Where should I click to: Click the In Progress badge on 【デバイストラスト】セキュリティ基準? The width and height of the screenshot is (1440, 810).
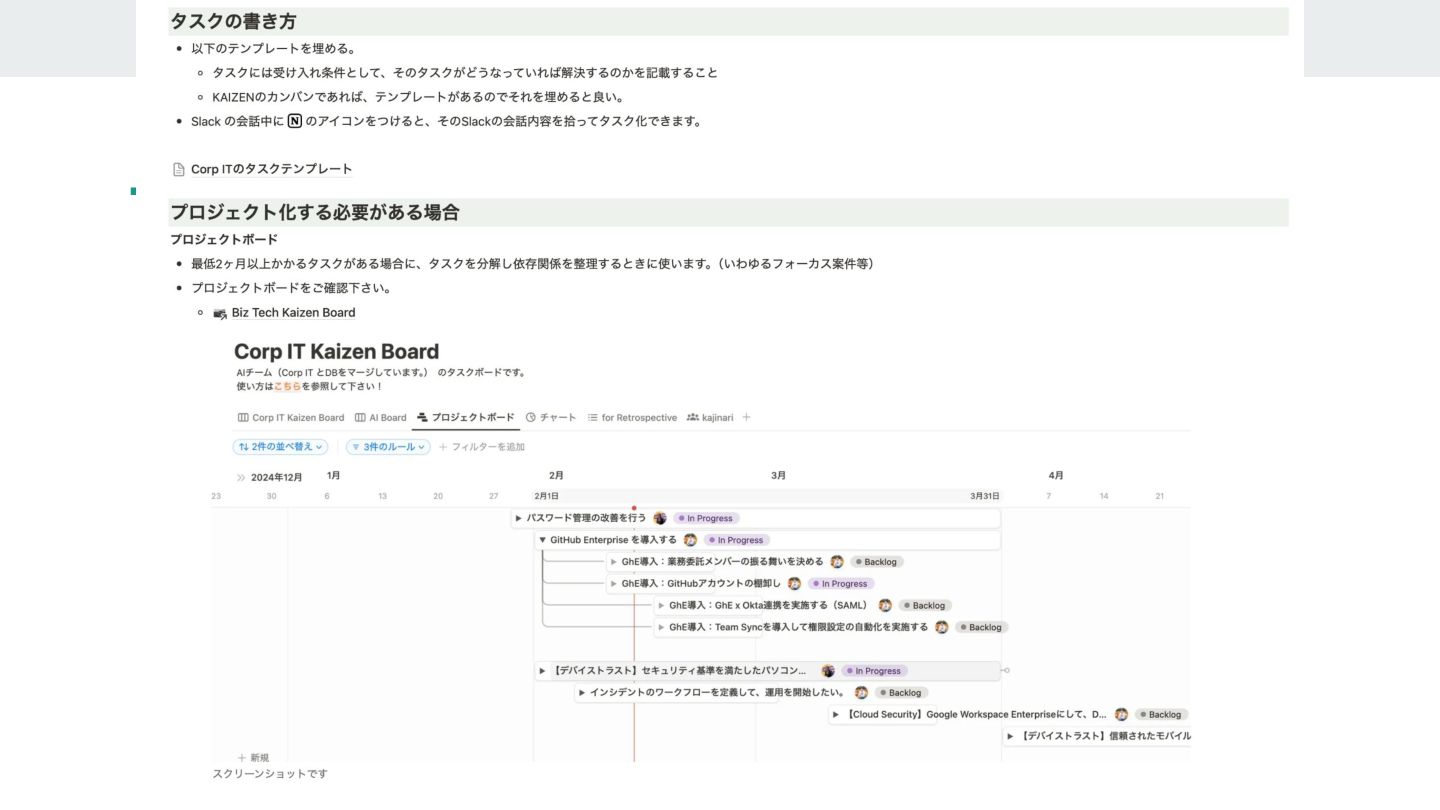pyautogui.click(x=874, y=671)
